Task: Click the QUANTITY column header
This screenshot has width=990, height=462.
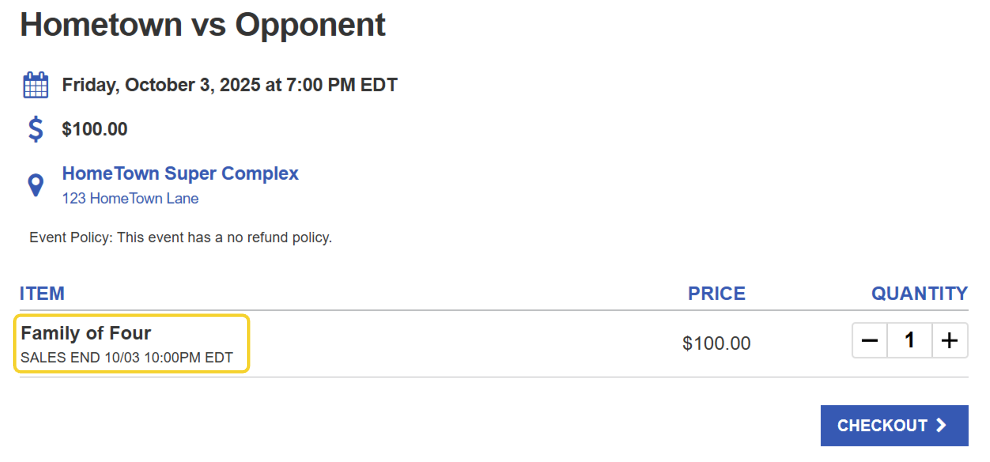Action: (x=919, y=294)
